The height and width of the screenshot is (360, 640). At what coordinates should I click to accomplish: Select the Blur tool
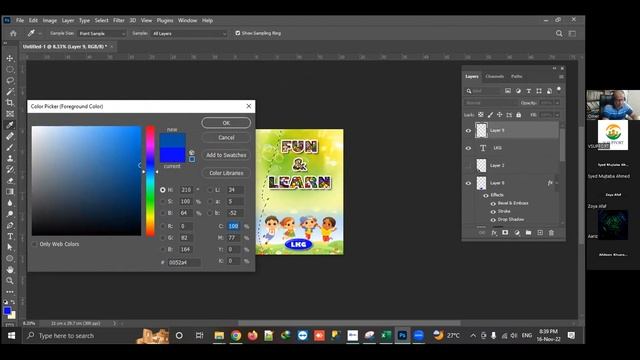(10, 203)
